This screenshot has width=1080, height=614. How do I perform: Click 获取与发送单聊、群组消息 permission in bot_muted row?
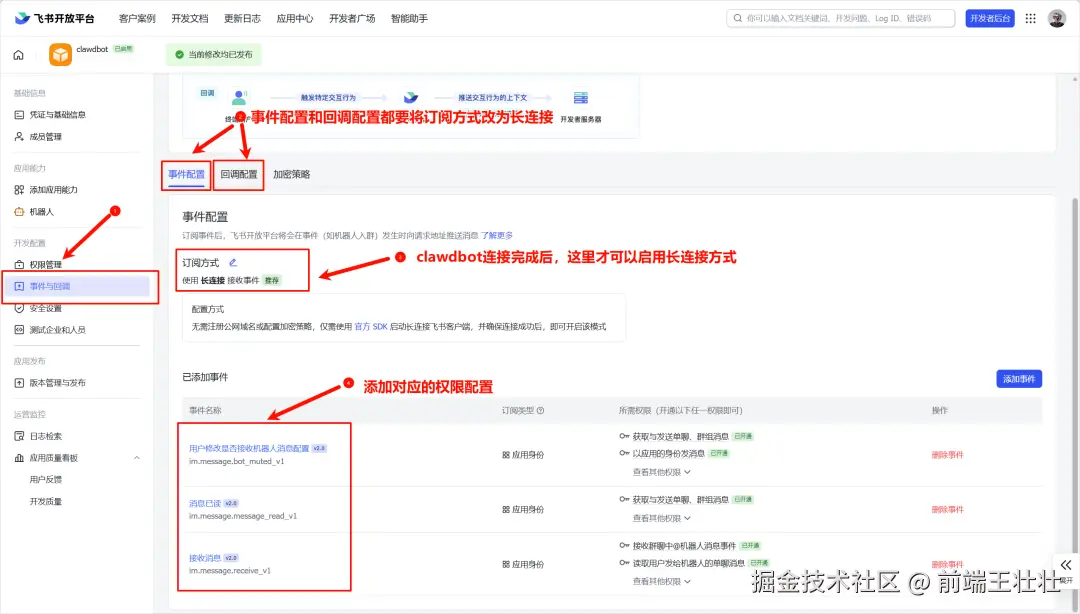(680, 436)
